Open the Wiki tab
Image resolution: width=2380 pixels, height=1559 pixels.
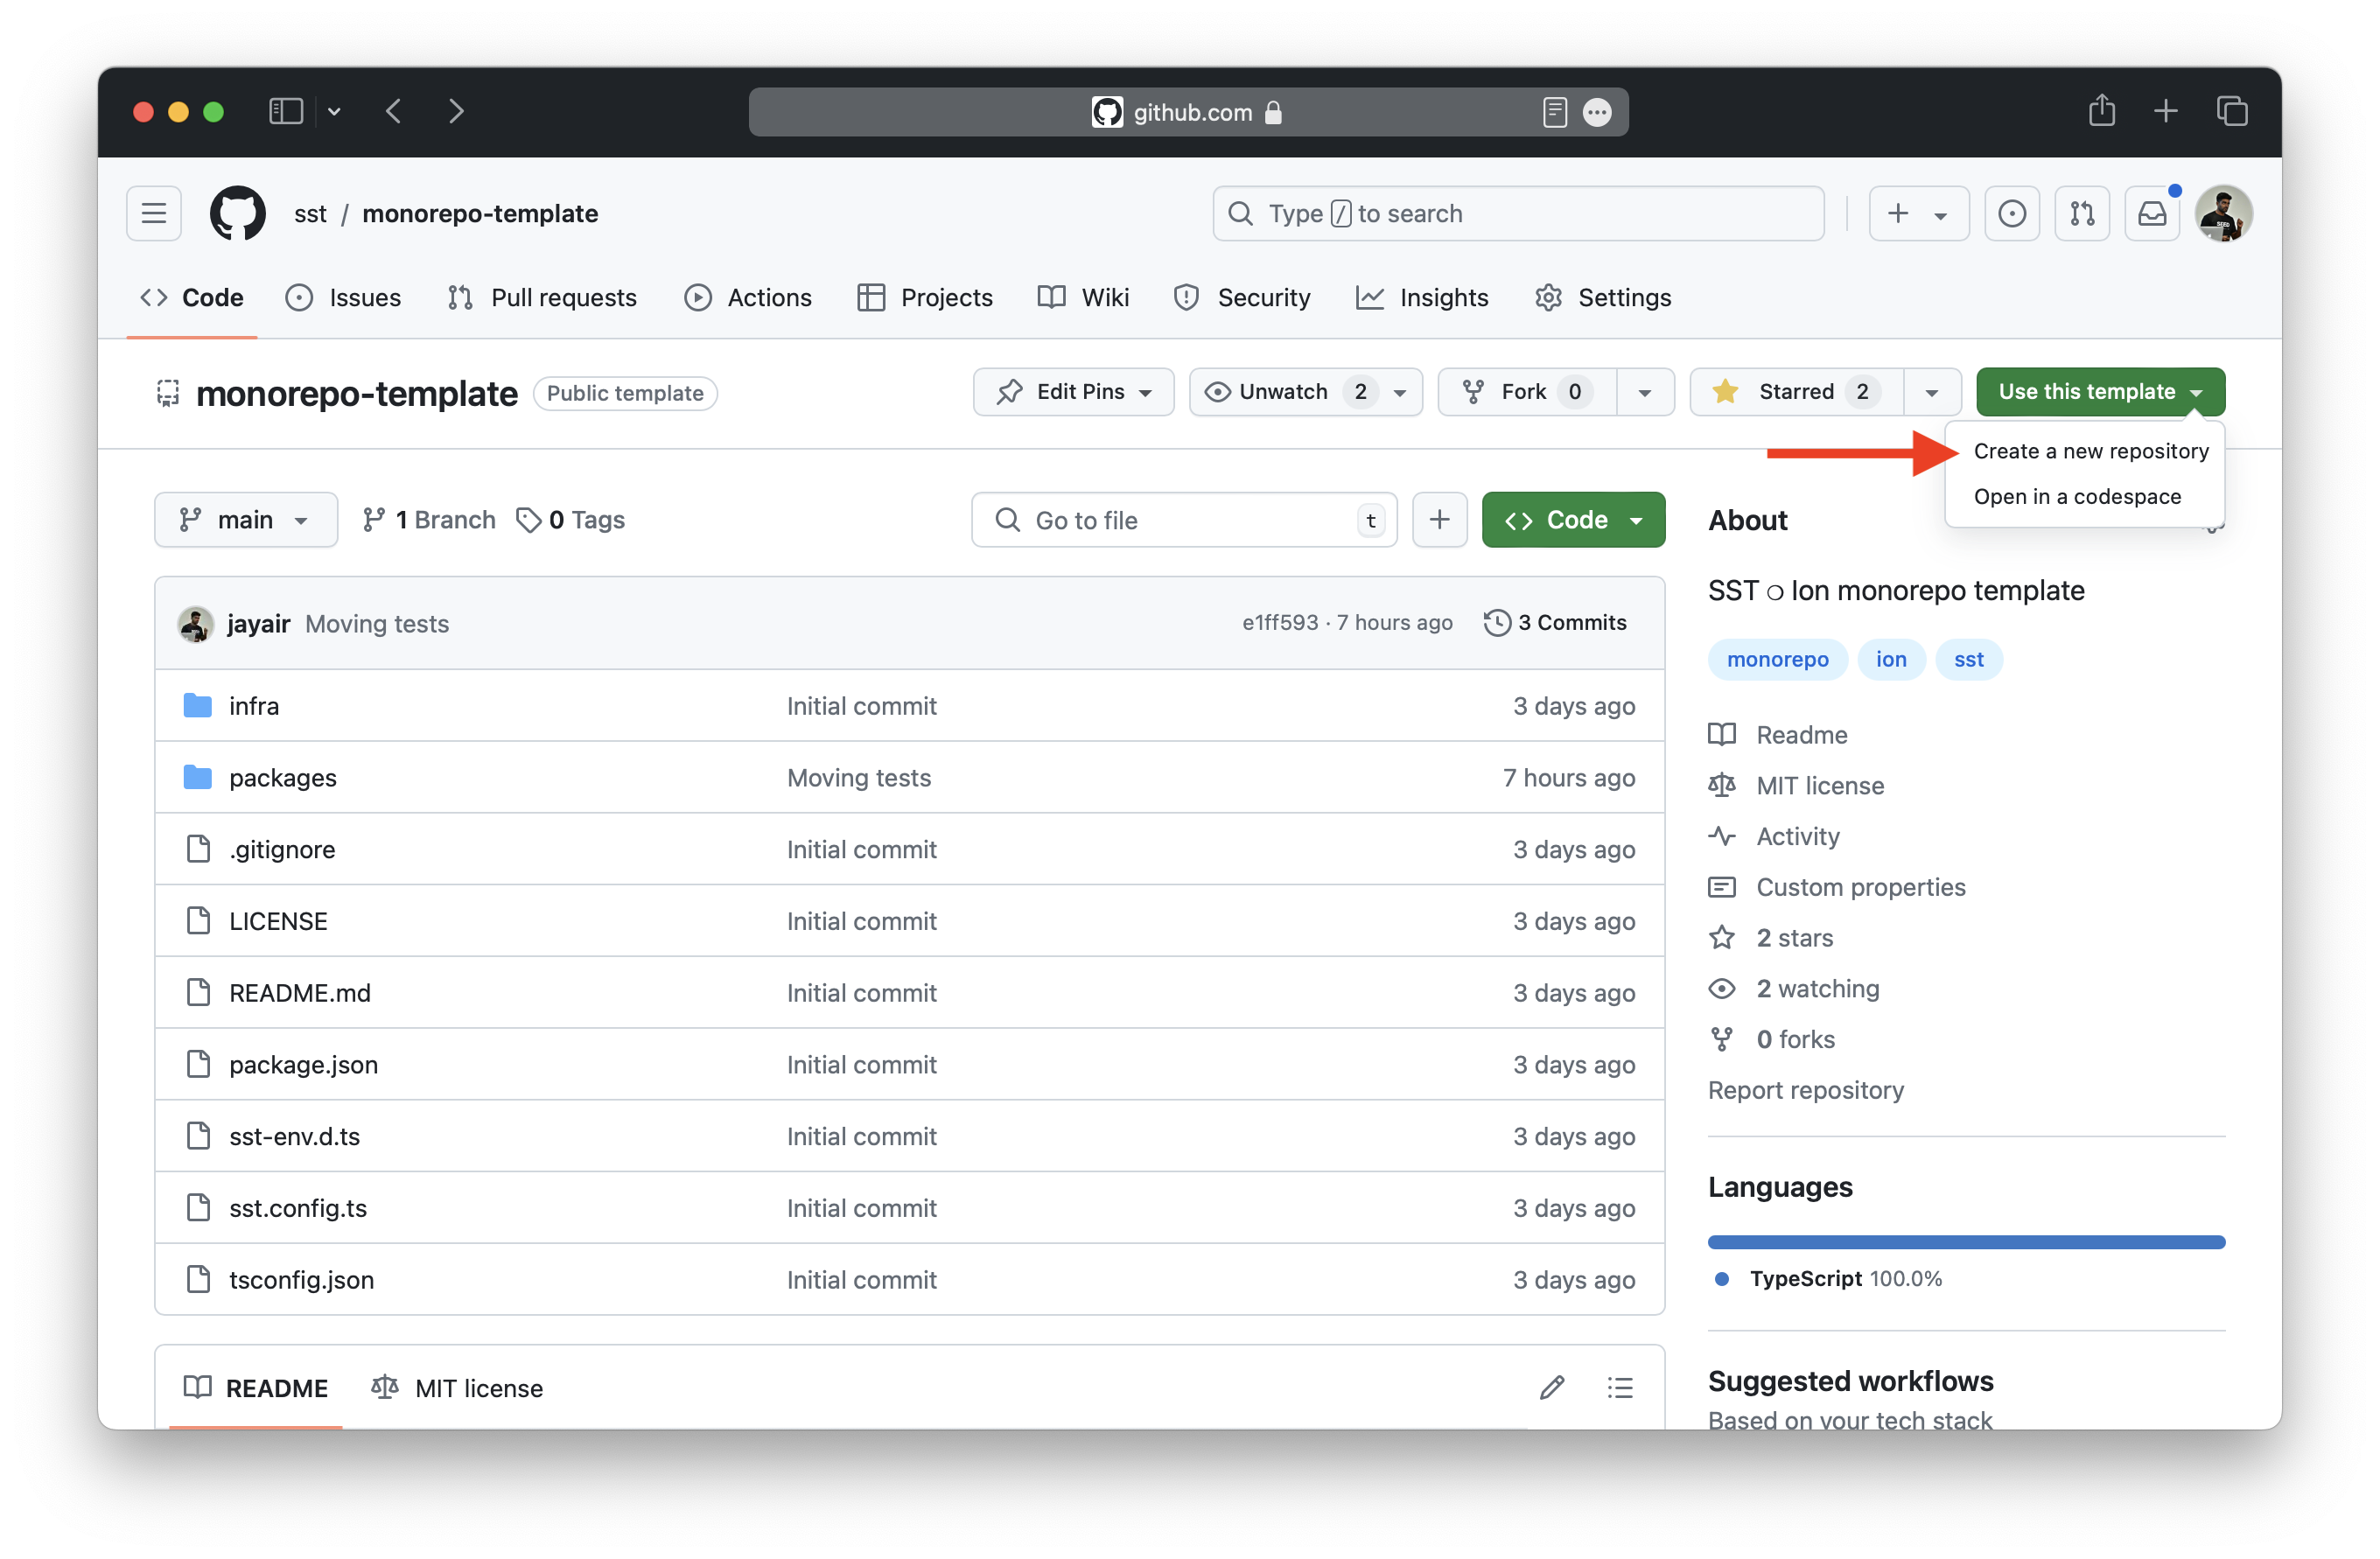[1084, 298]
